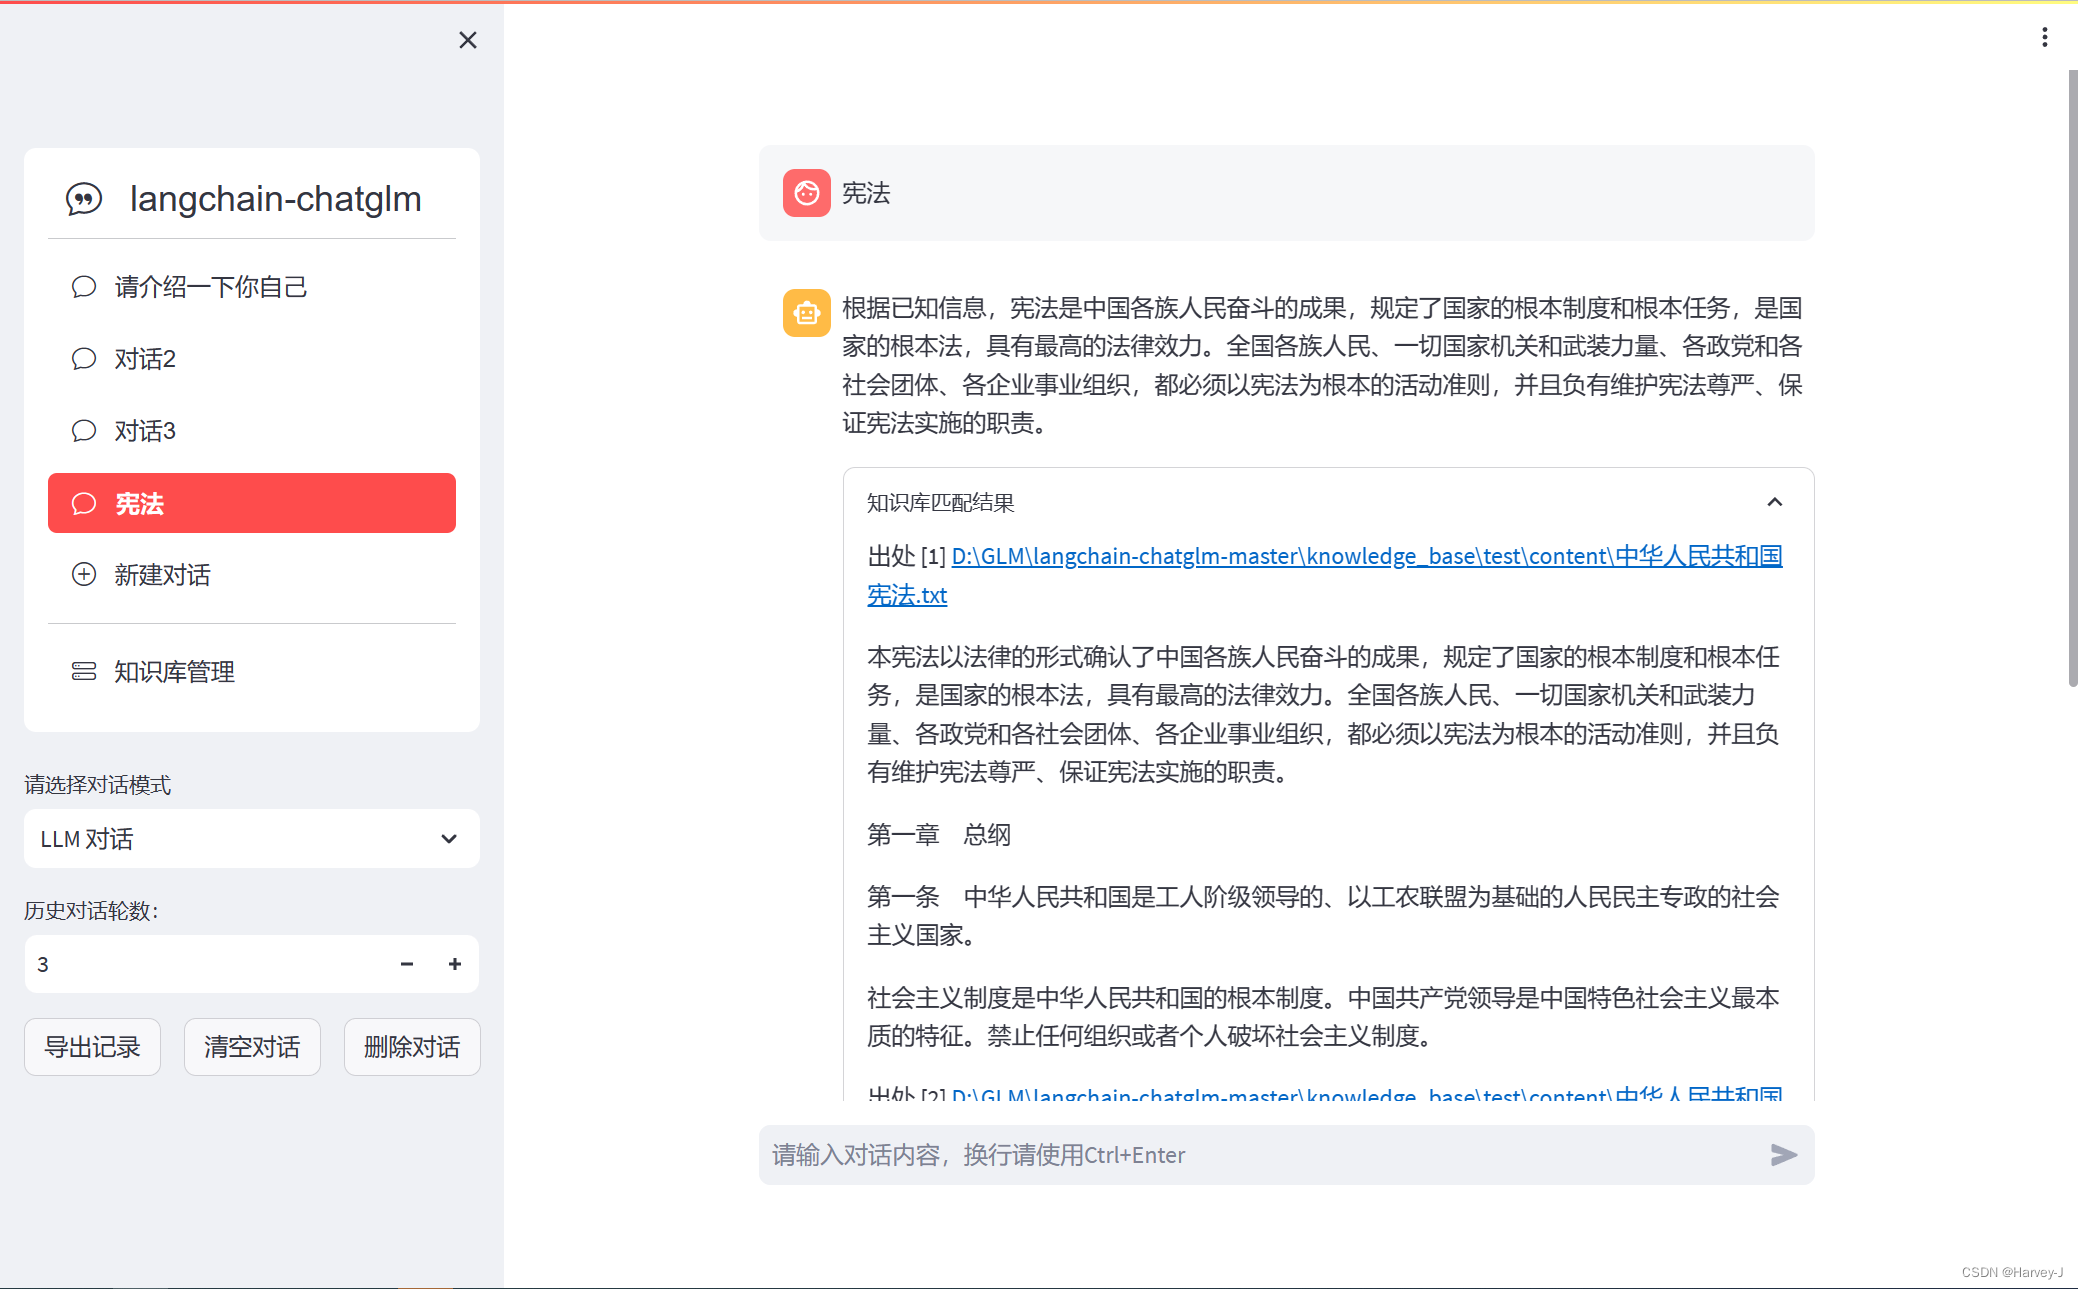The width and height of the screenshot is (2078, 1289).
Task: Open the 出处 [1] 中华人民共和国宪法.txt link
Action: (1365, 557)
